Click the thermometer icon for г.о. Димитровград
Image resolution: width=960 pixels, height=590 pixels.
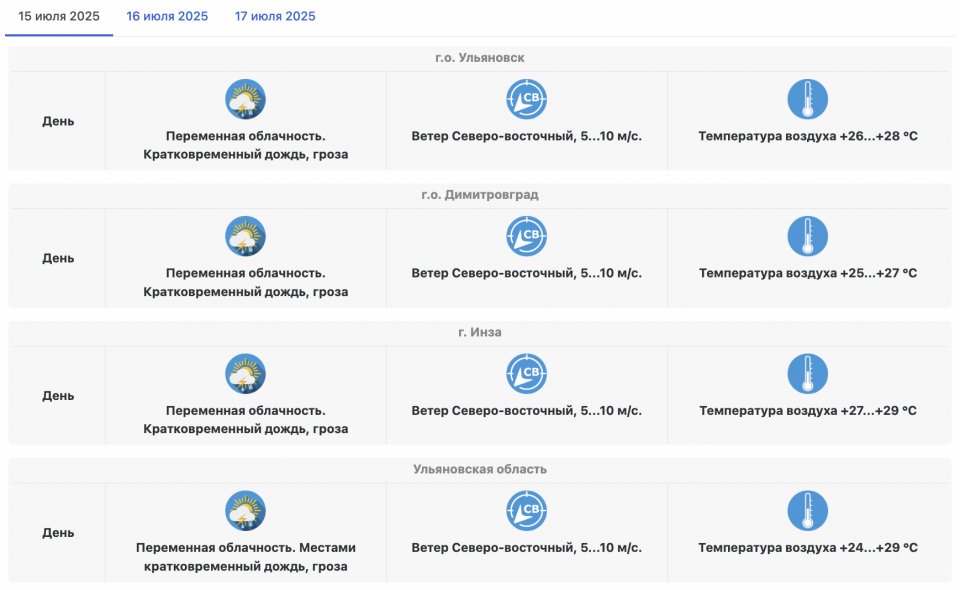[x=808, y=236]
